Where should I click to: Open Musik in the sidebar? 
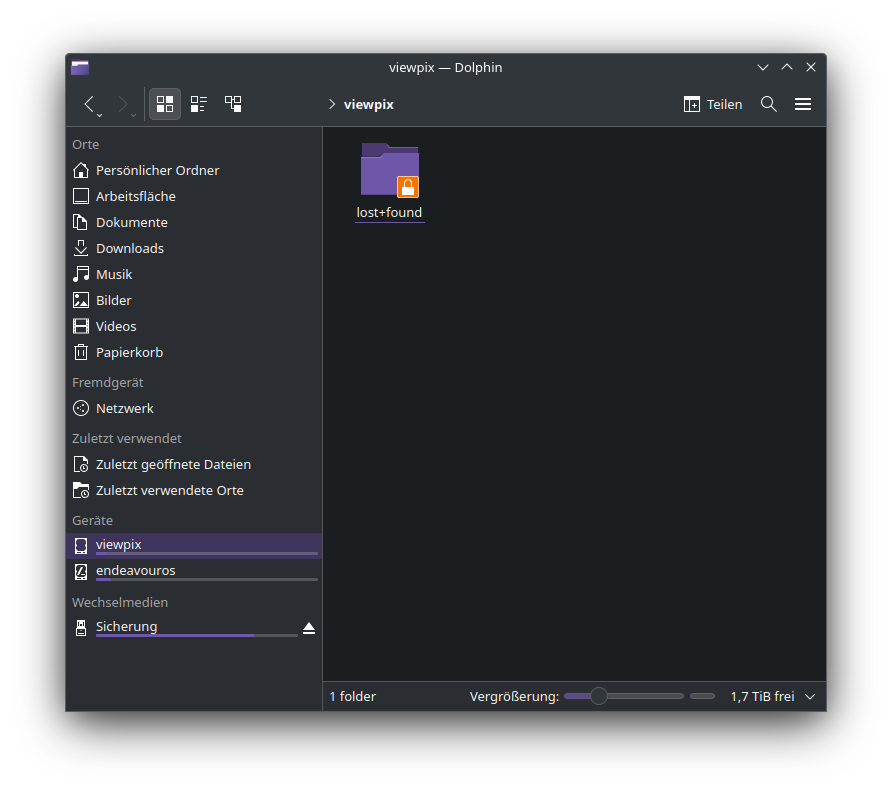pyautogui.click(x=194, y=275)
